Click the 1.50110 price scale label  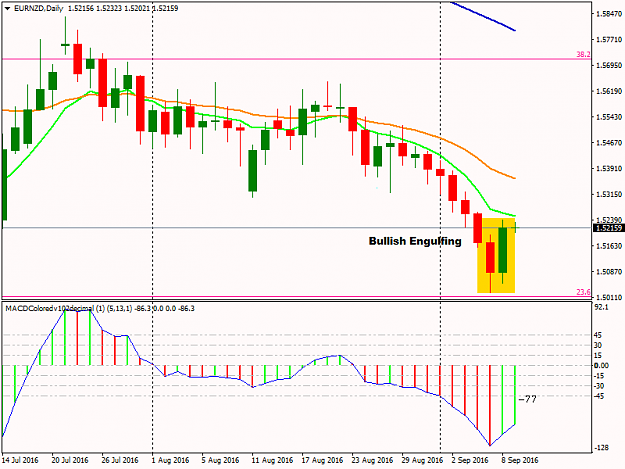pos(609,297)
